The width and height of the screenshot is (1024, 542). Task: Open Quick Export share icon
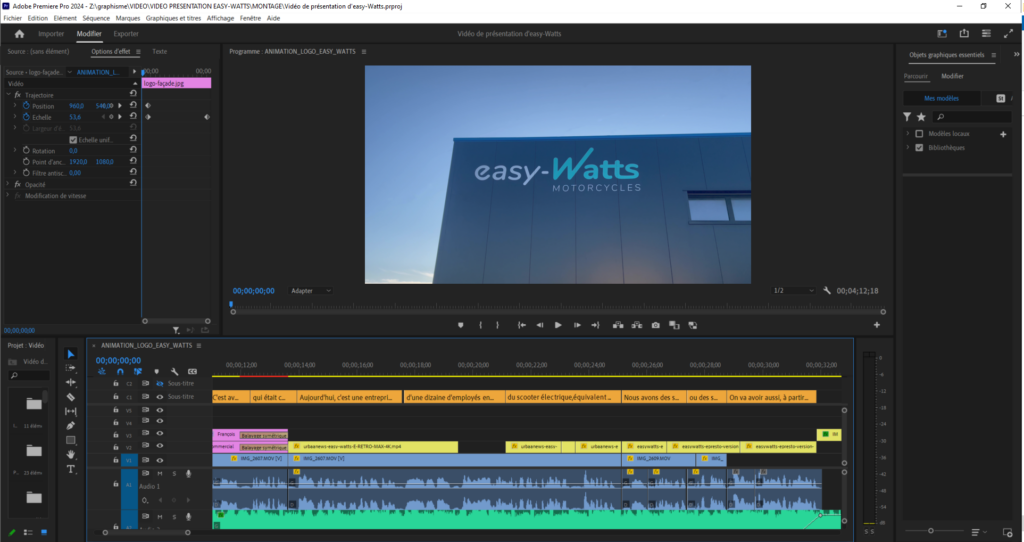[964, 34]
